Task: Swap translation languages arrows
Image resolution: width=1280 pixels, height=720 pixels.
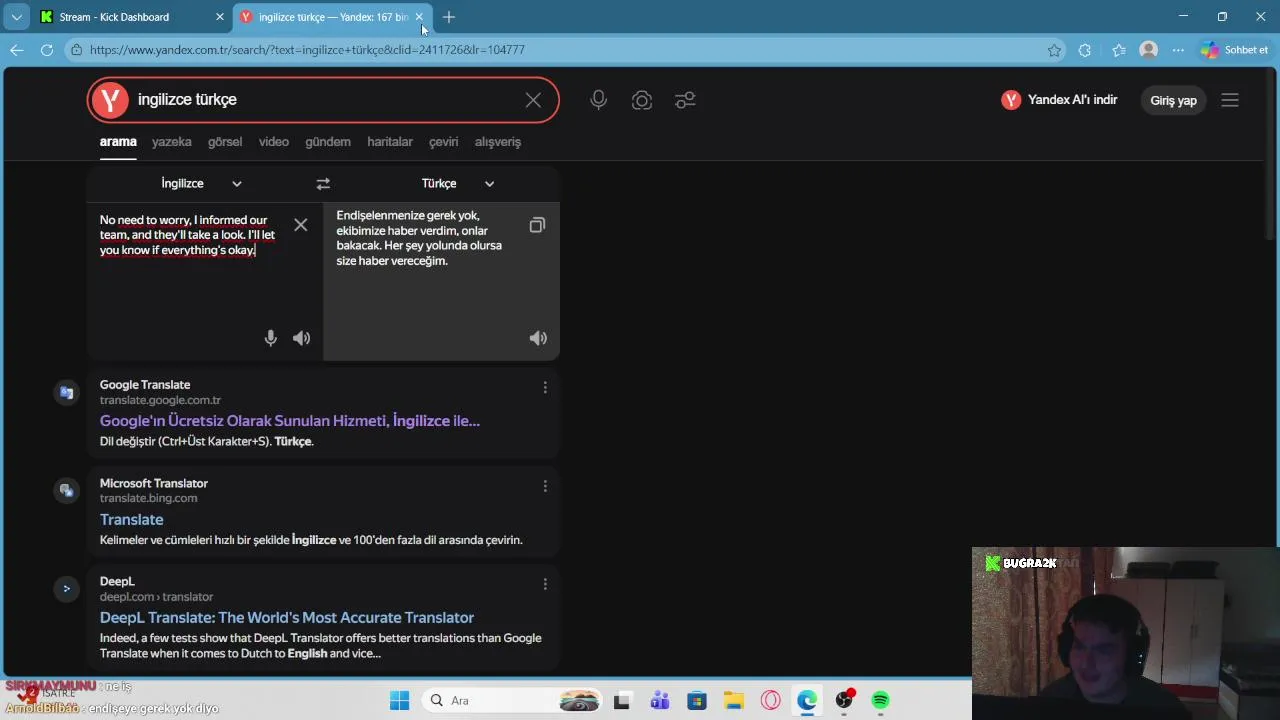Action: [x=323, y=184]
